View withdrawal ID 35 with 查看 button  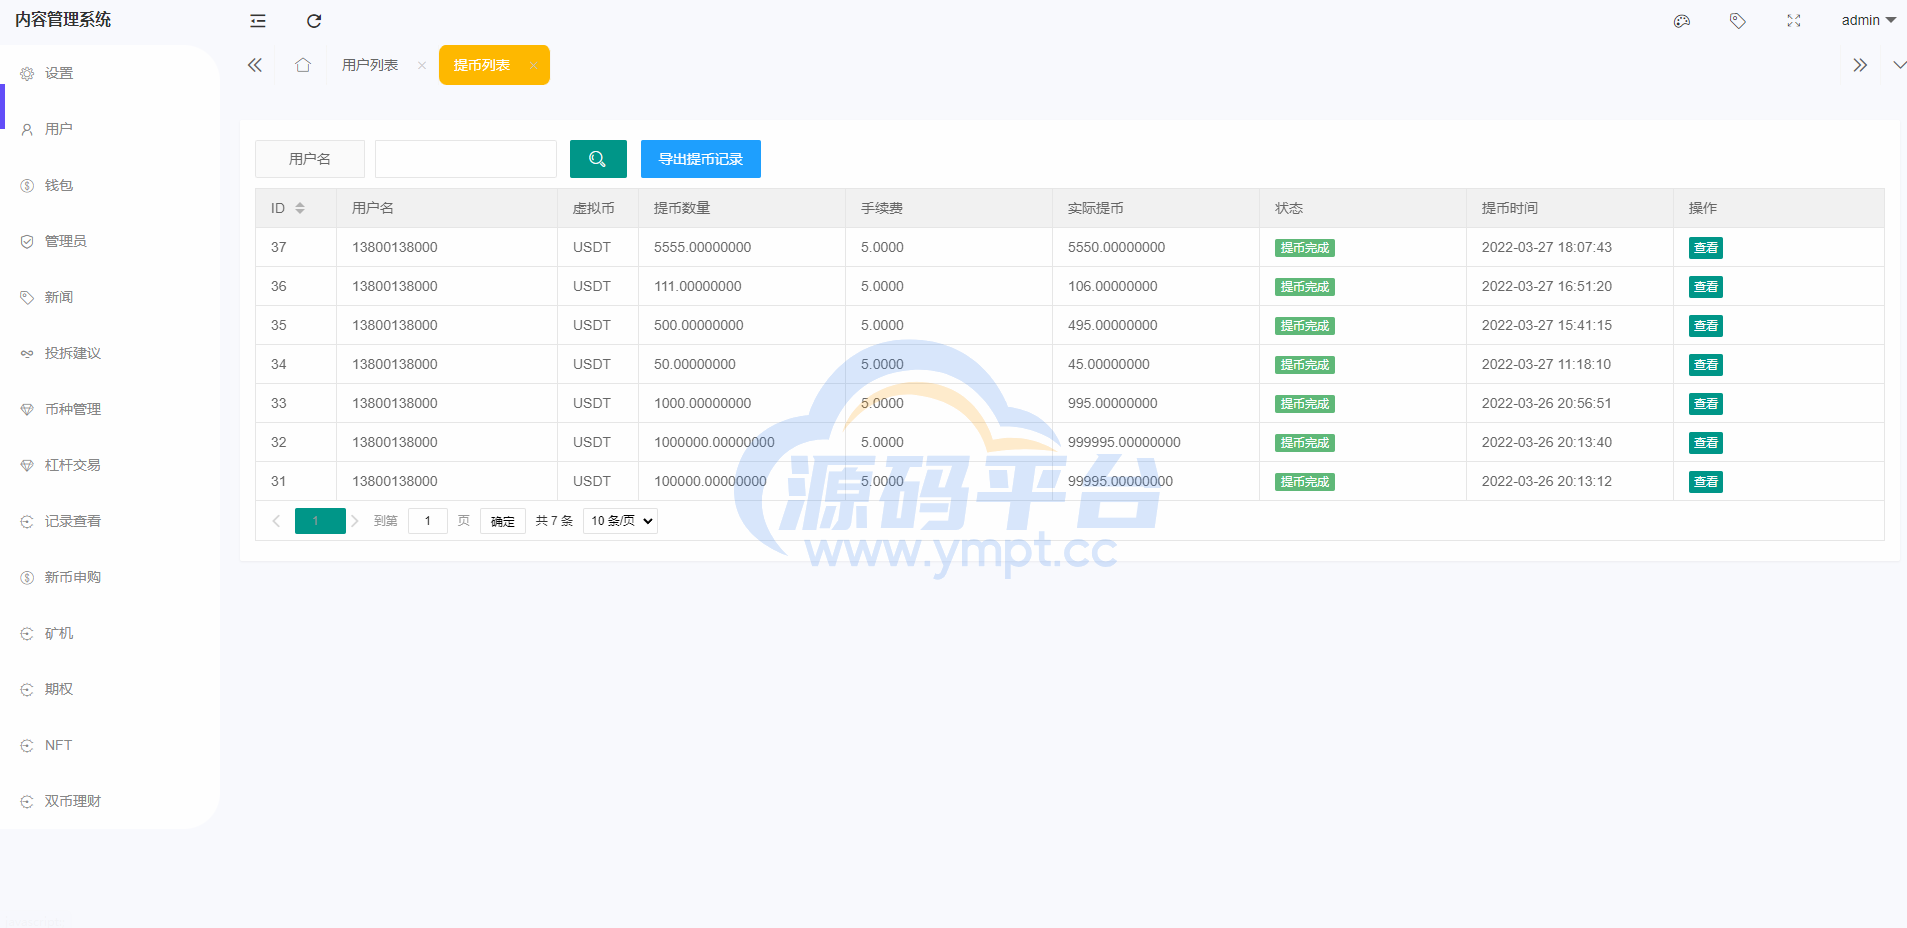pyautogui.click(x=1706, y=326)
